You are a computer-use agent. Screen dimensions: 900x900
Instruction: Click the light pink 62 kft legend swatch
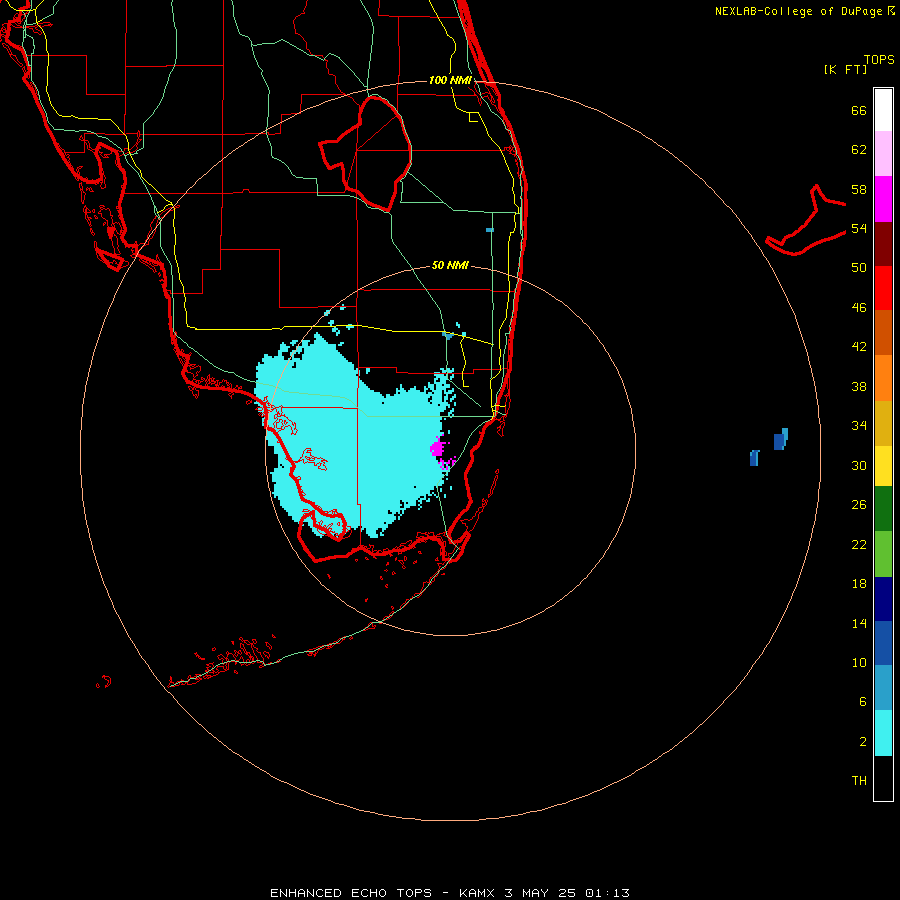point(883,153)
